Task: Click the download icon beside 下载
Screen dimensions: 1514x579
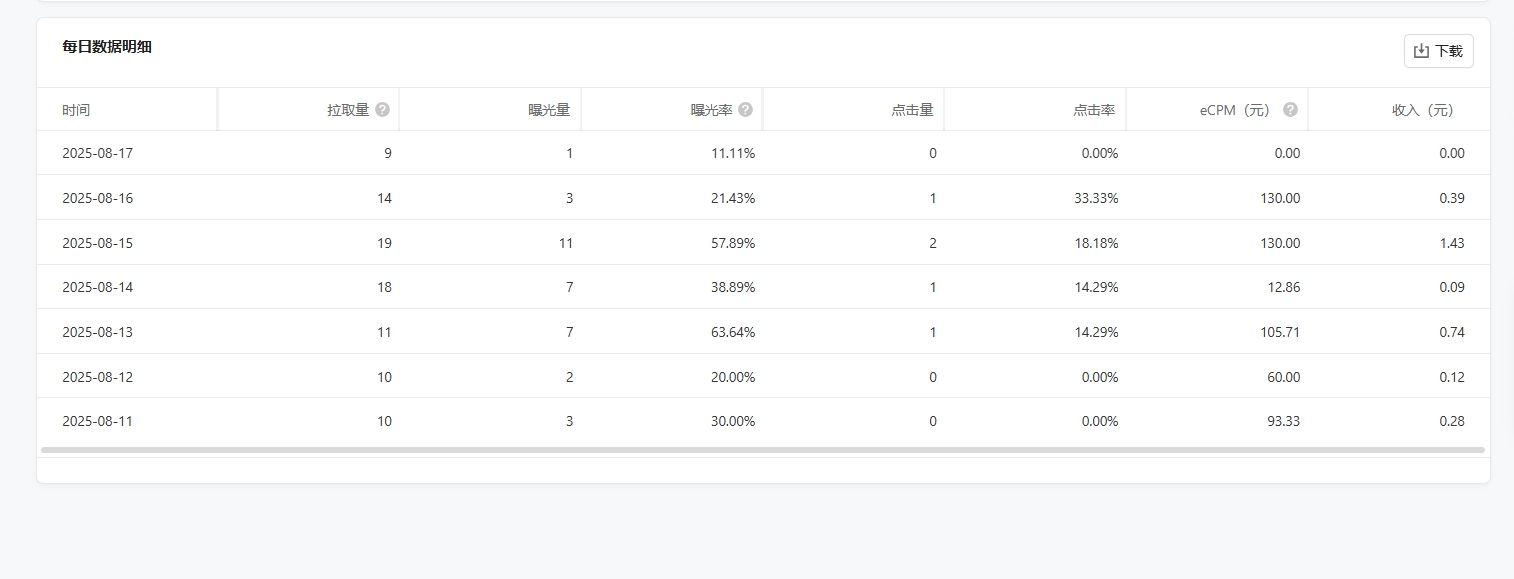Action: pyautogui.click(x=1421, y=51)
